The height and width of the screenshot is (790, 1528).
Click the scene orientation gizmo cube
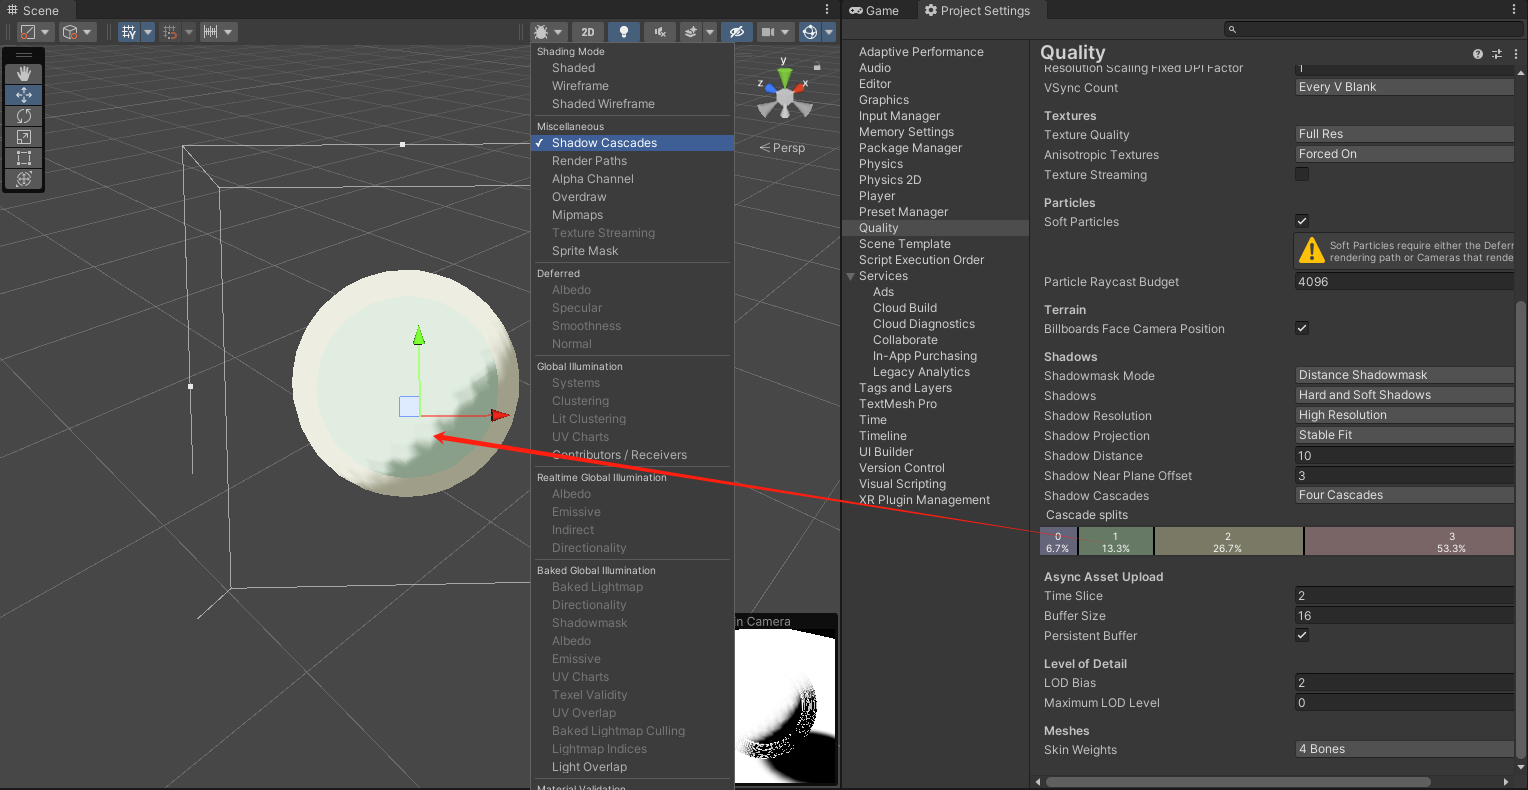pyautogui.click(x=785, y=97)
